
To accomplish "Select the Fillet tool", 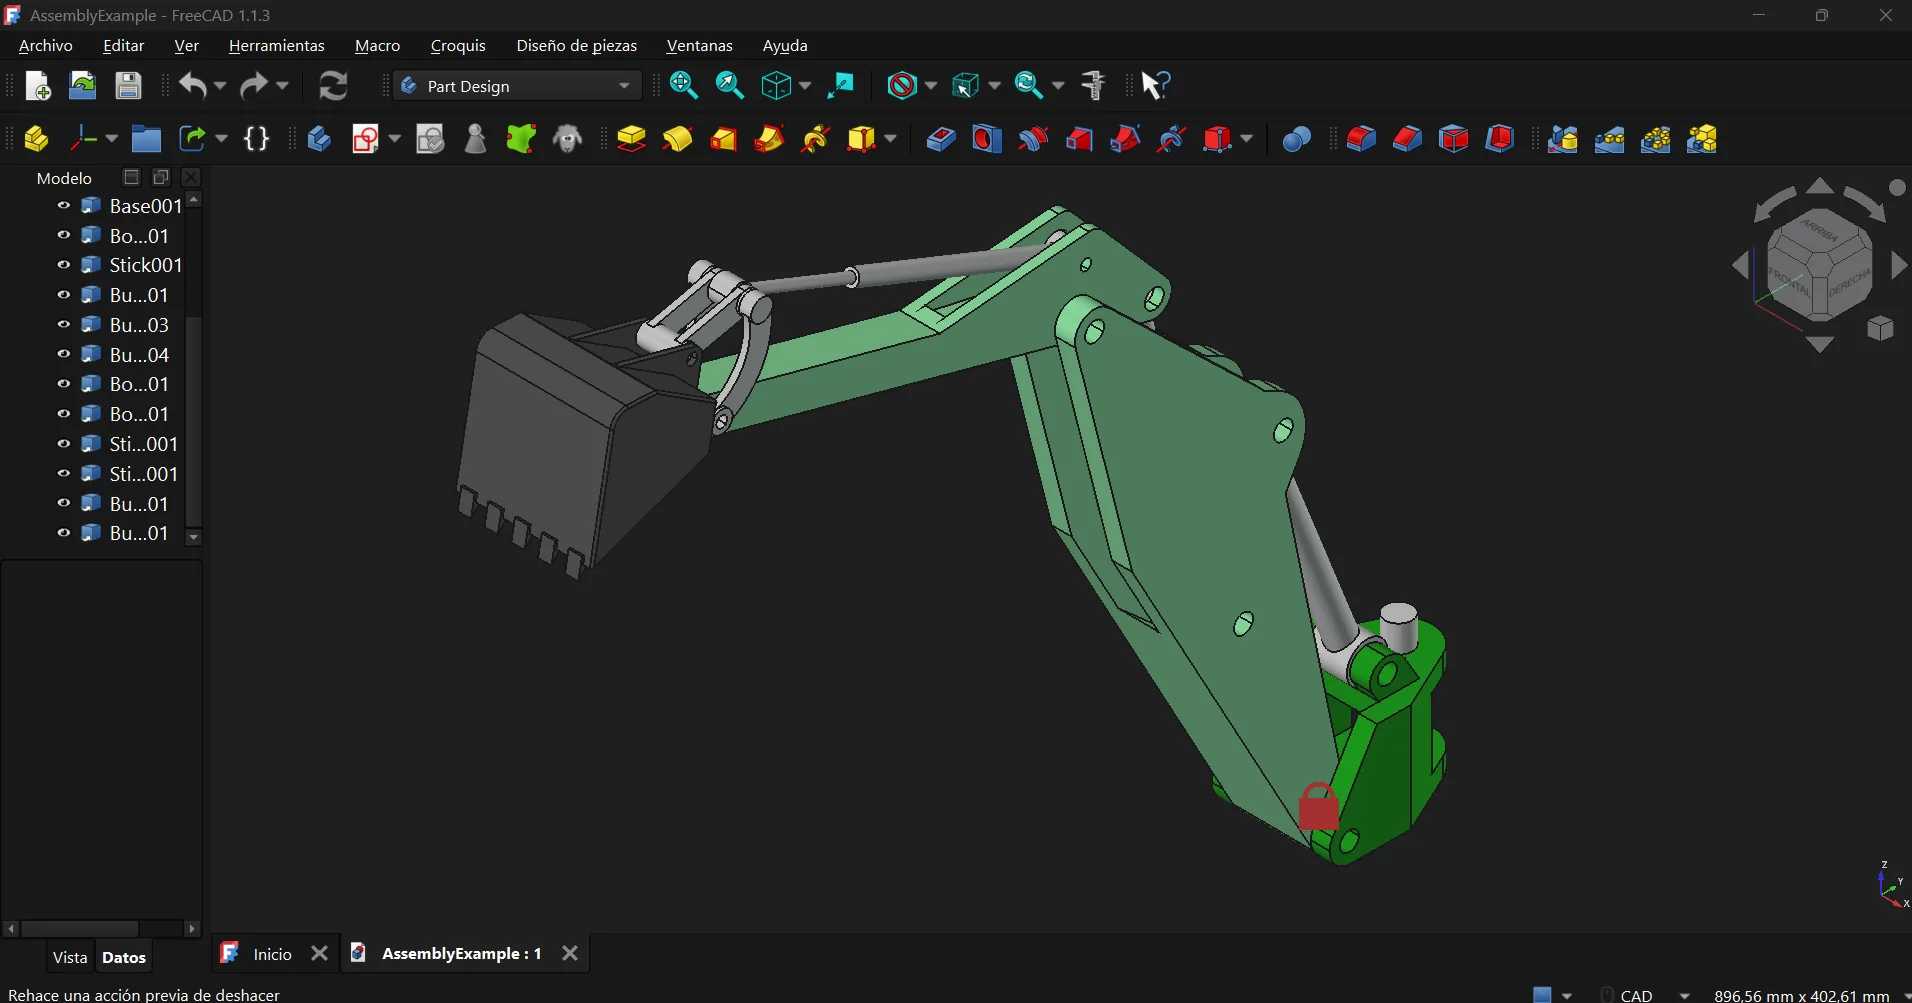I will click(x=1360, y=139).
